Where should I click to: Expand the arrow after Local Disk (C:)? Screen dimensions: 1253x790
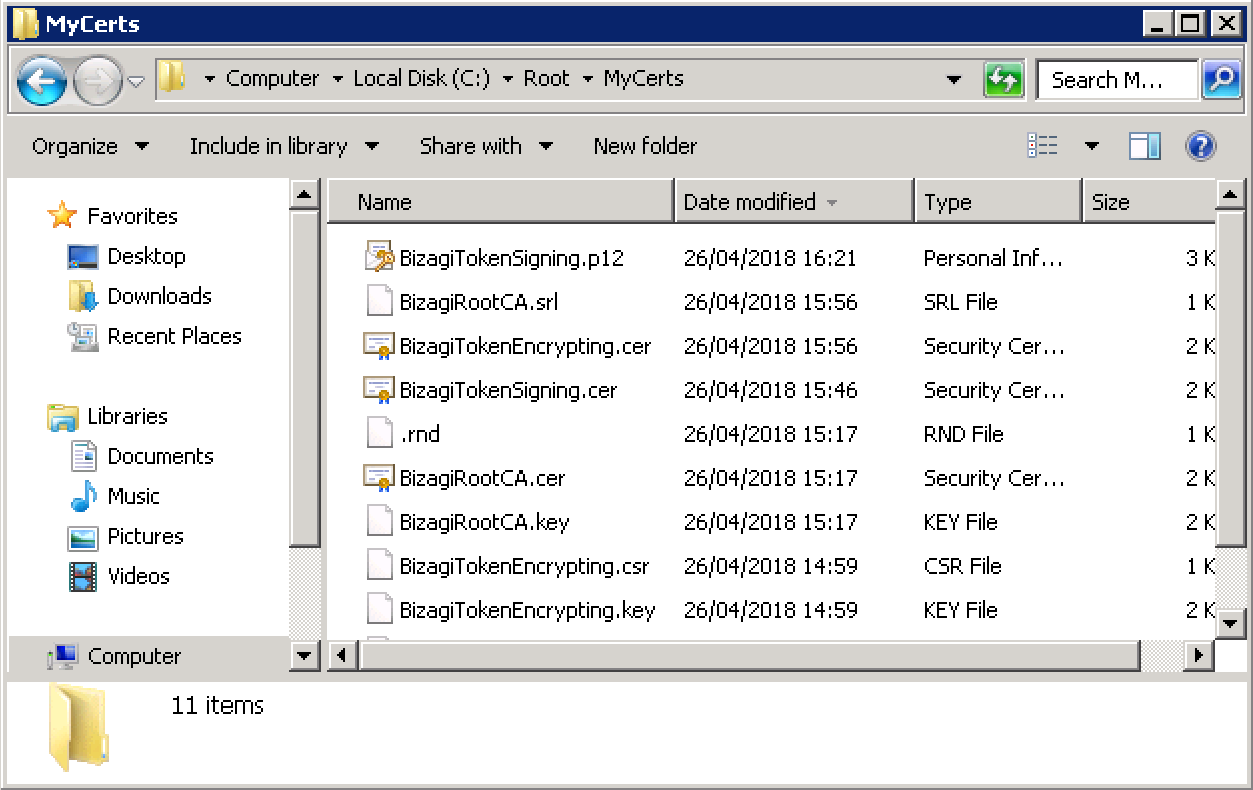coord(509,79)
